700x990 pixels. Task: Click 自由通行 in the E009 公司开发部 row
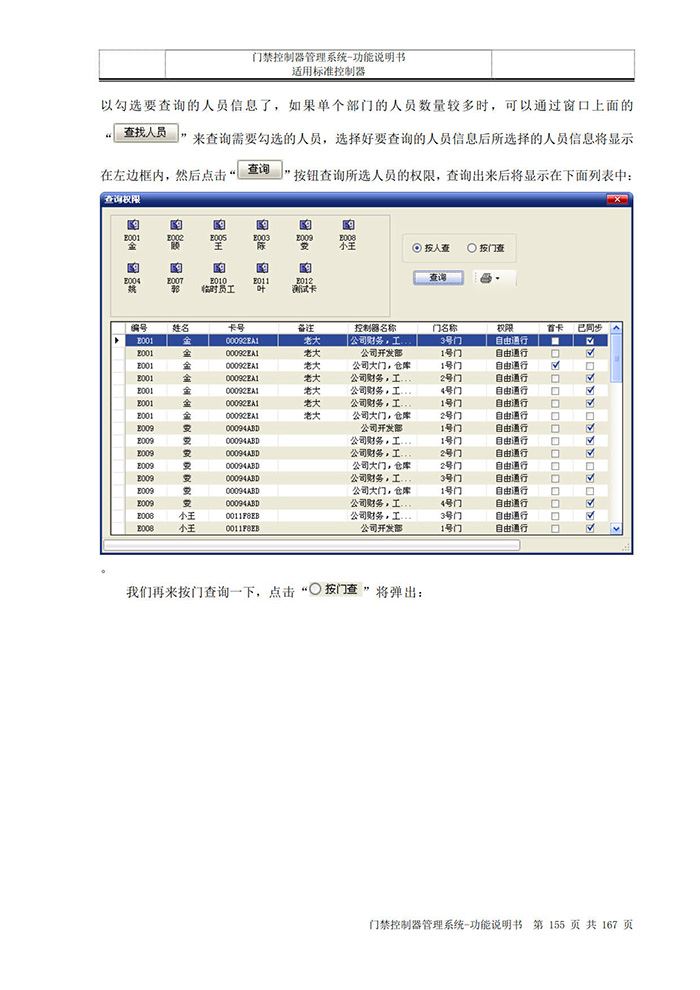coord(511,428)
